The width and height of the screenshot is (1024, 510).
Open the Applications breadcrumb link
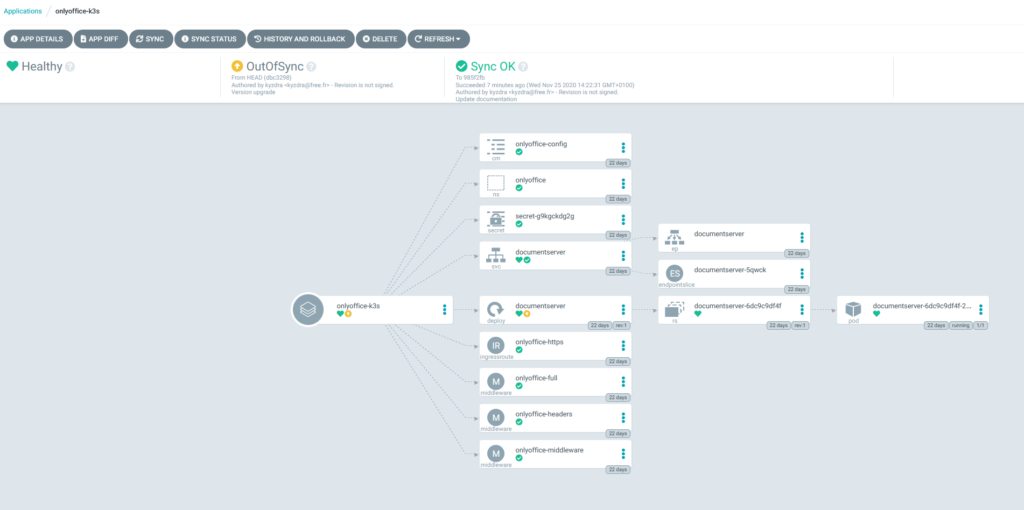click(x=23, y=11)
